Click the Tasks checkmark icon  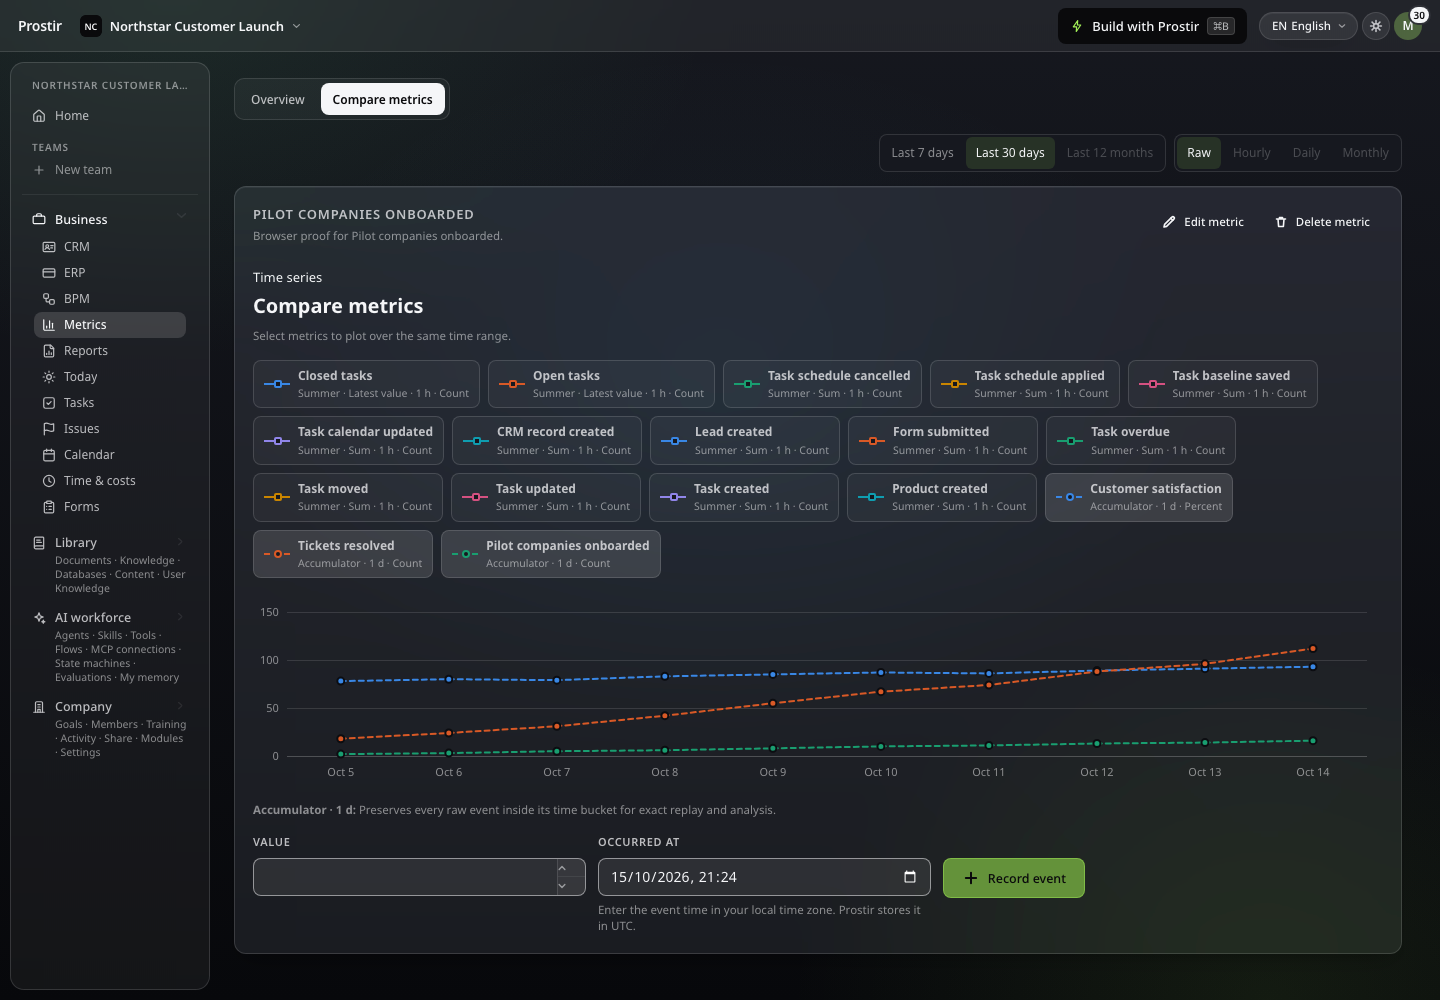coord(49,403)
